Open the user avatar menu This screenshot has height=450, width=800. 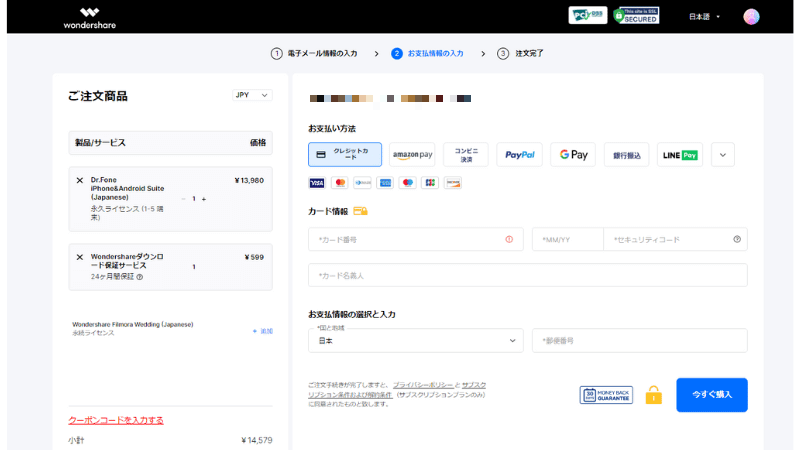pos(751,17)
